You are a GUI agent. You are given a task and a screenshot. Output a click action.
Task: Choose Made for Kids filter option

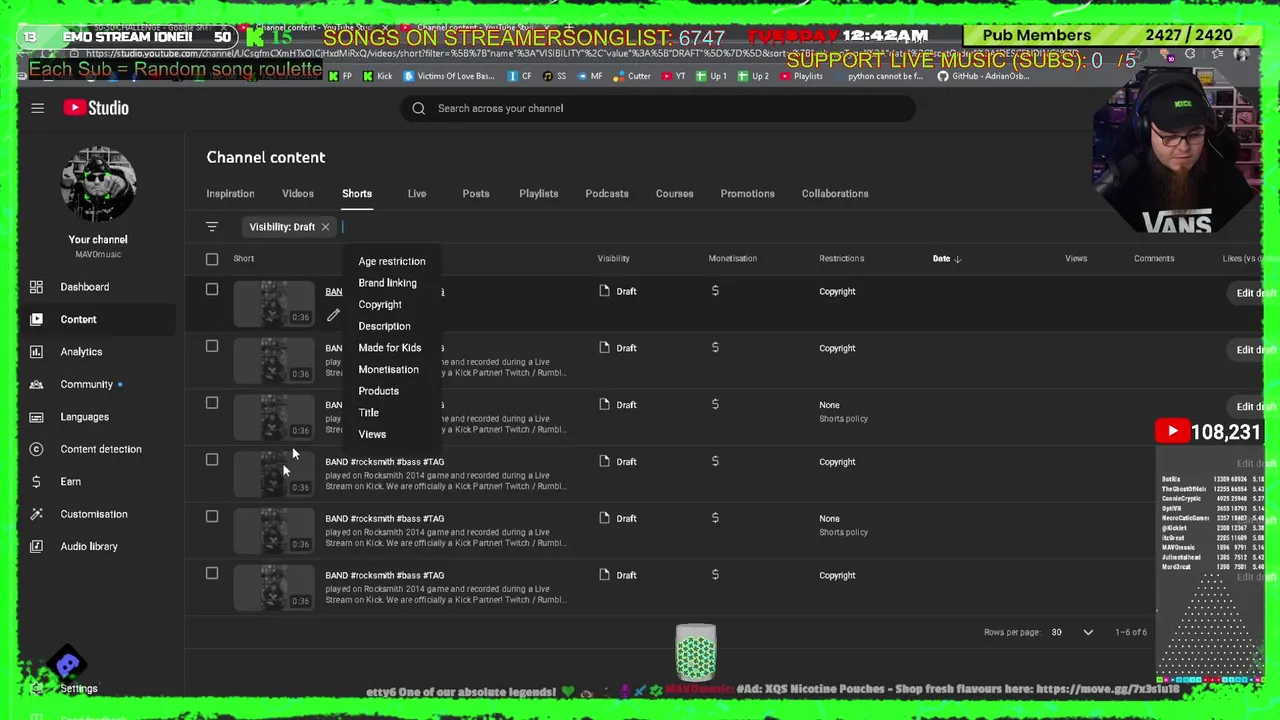[390, 348]
